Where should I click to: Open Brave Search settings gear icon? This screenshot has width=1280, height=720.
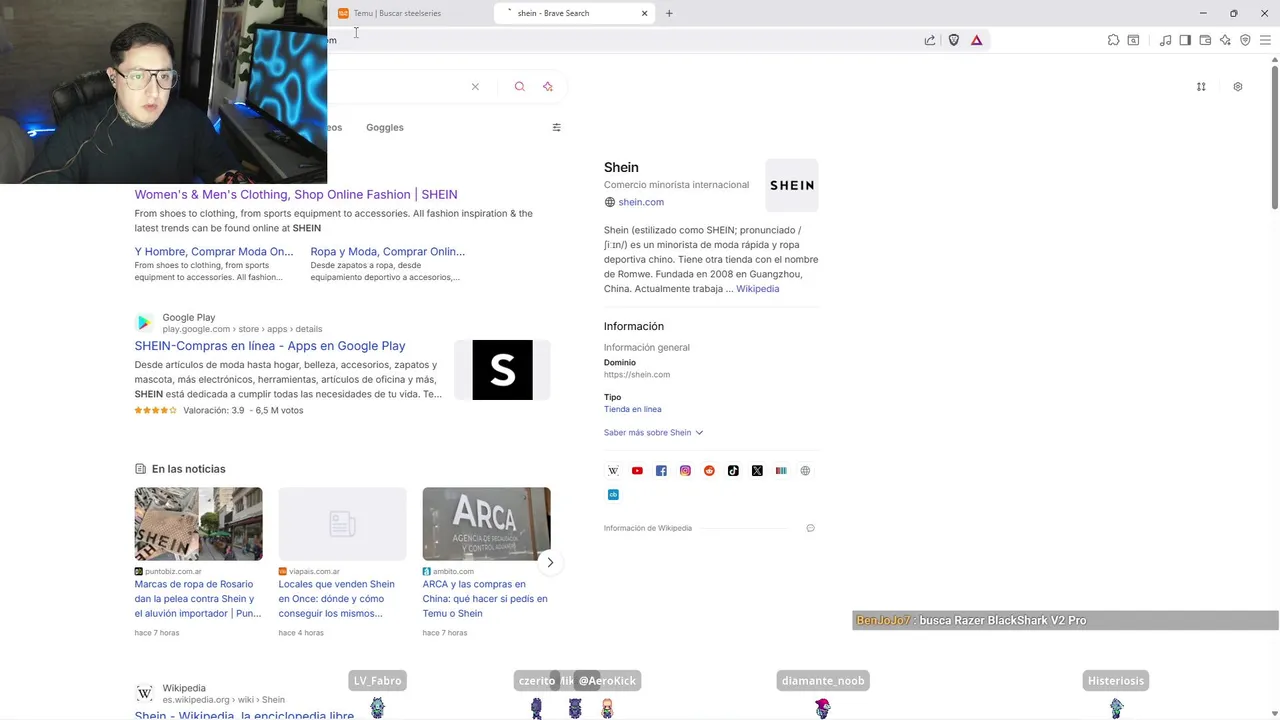1238,87
